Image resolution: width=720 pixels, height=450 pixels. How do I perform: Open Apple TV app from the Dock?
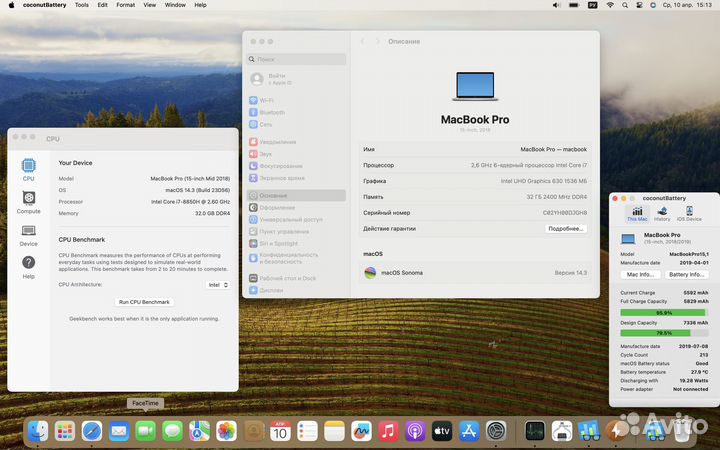(442, 431)
